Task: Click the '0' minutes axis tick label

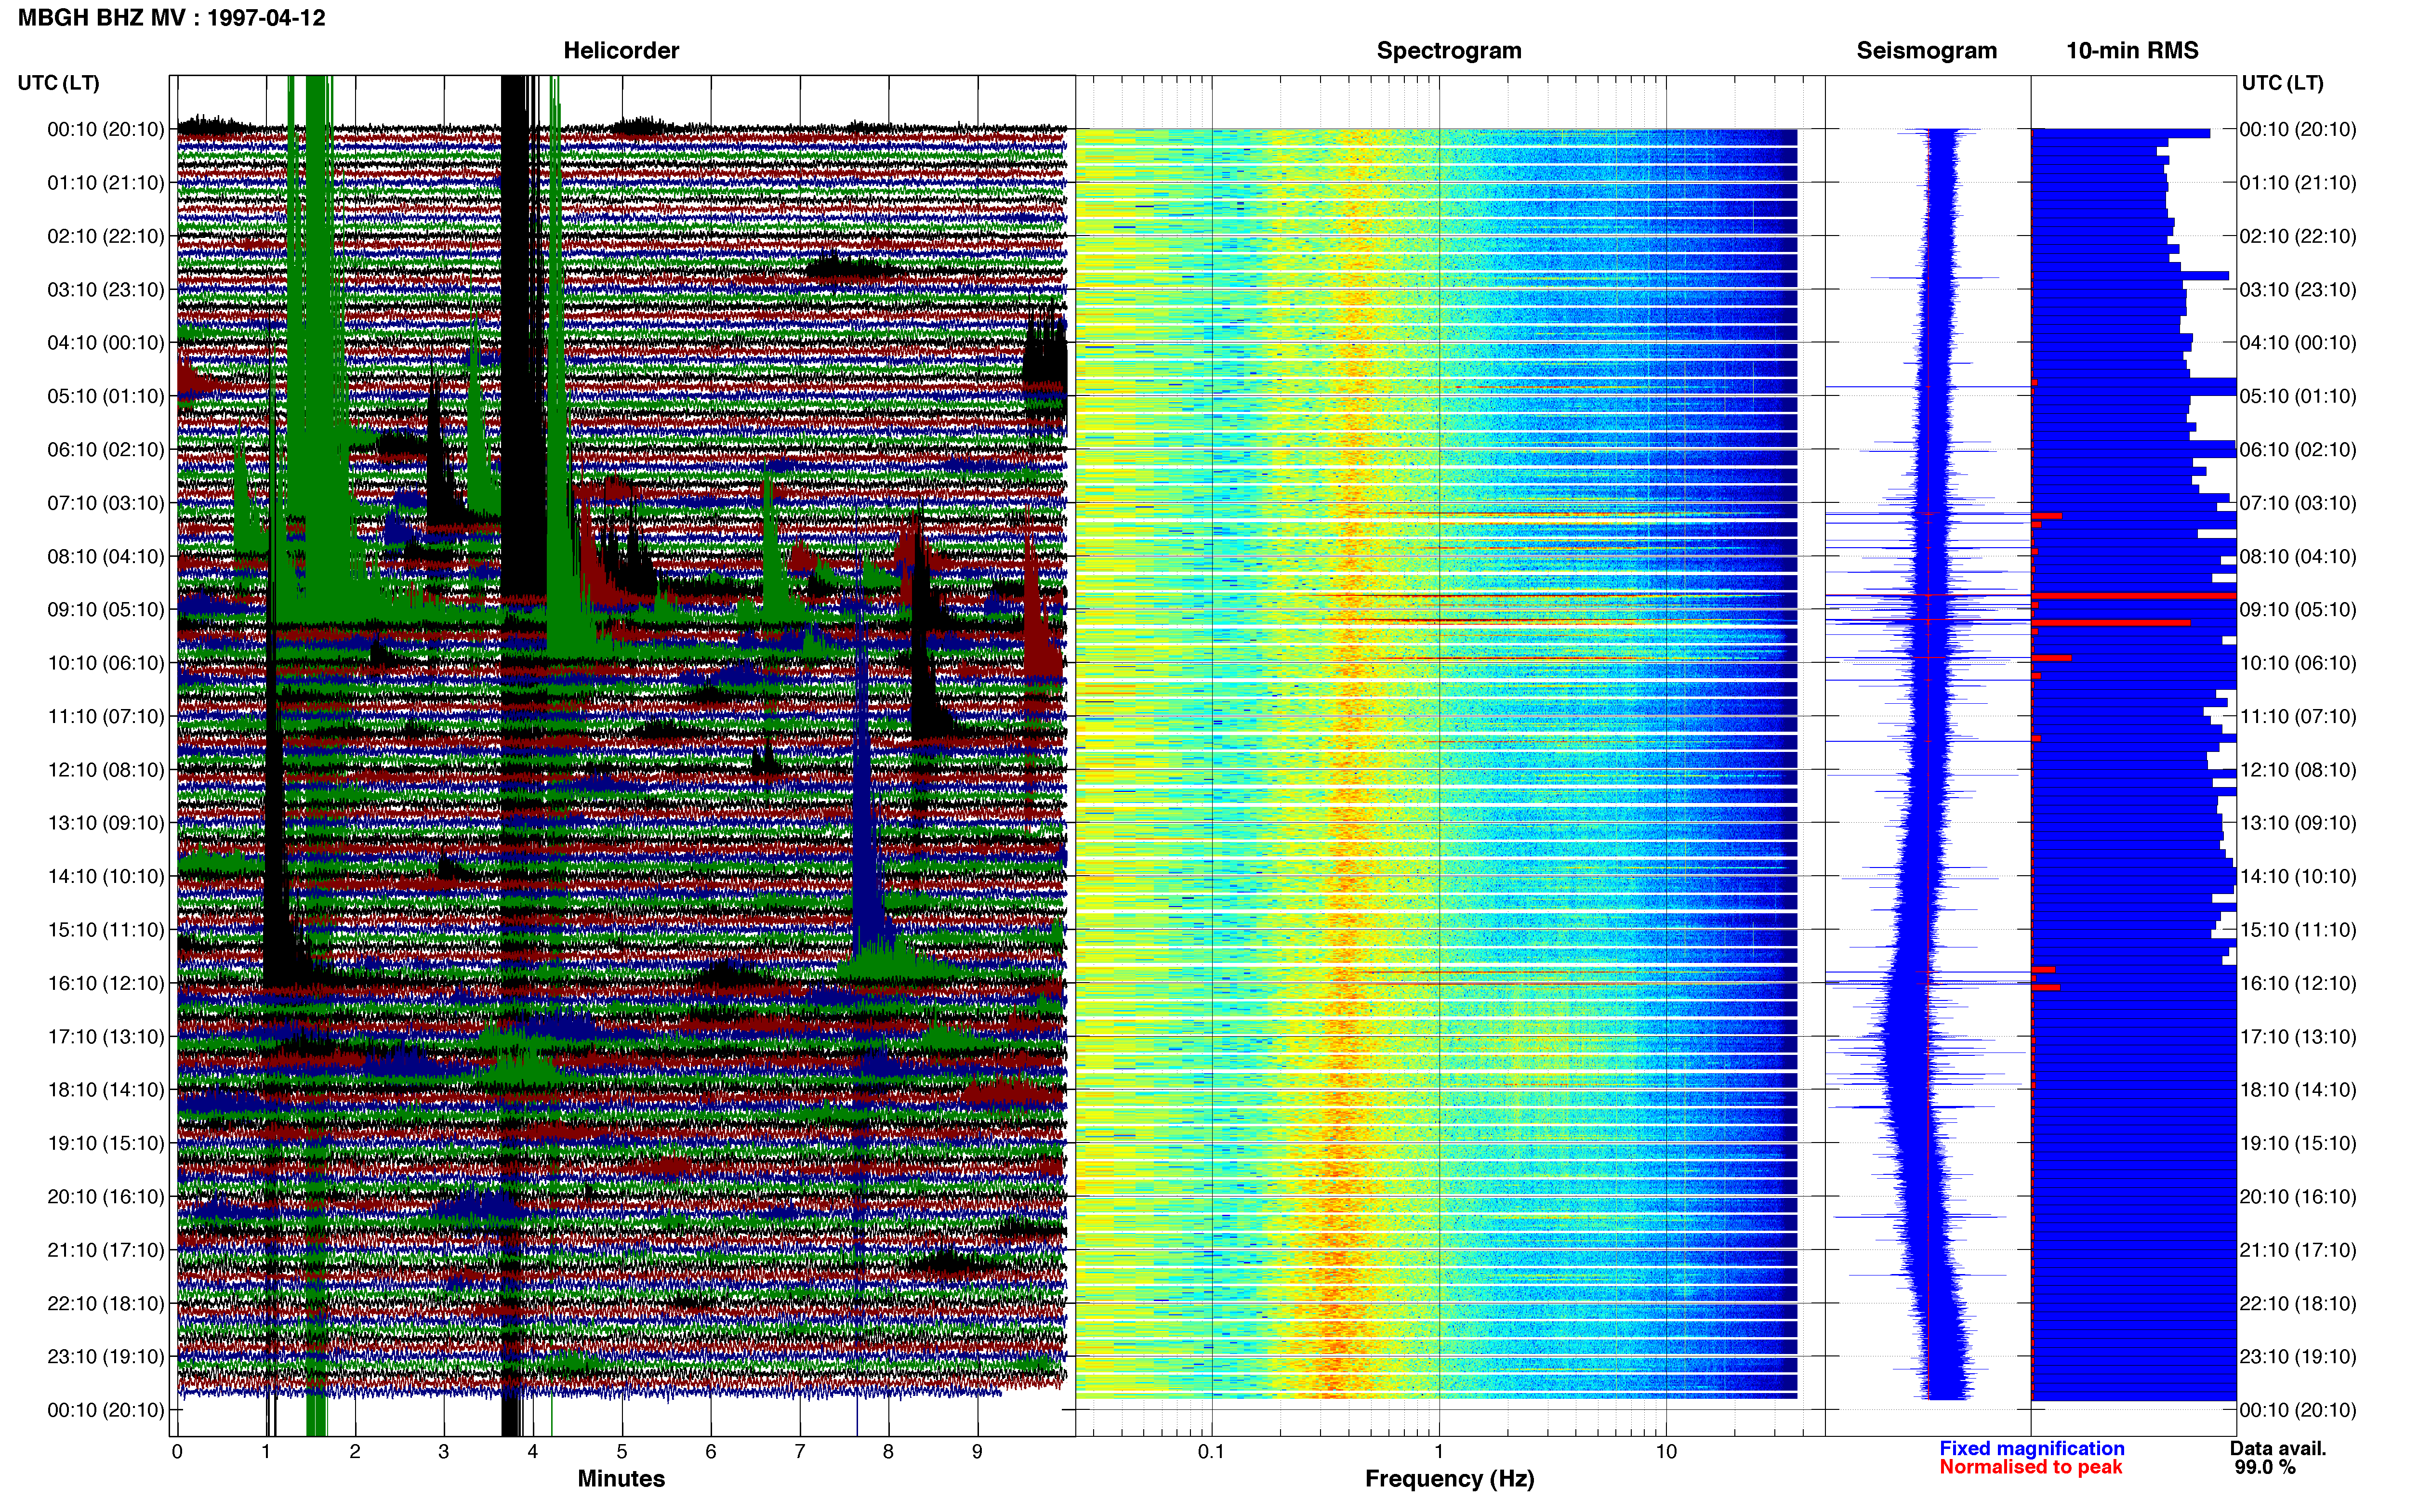Action: pos(177,1452)
